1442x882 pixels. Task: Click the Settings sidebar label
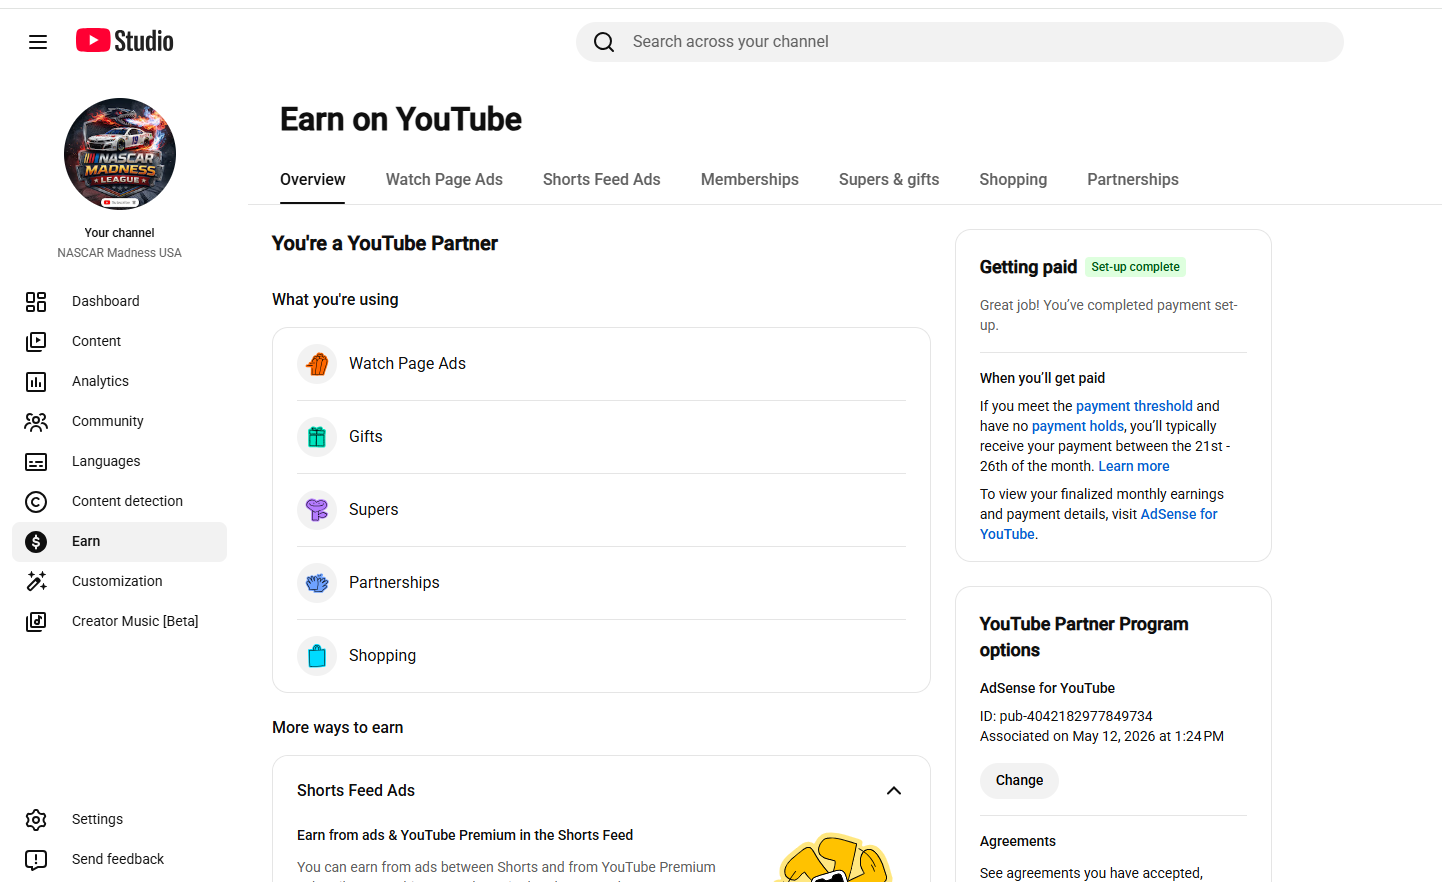point(97,820)
